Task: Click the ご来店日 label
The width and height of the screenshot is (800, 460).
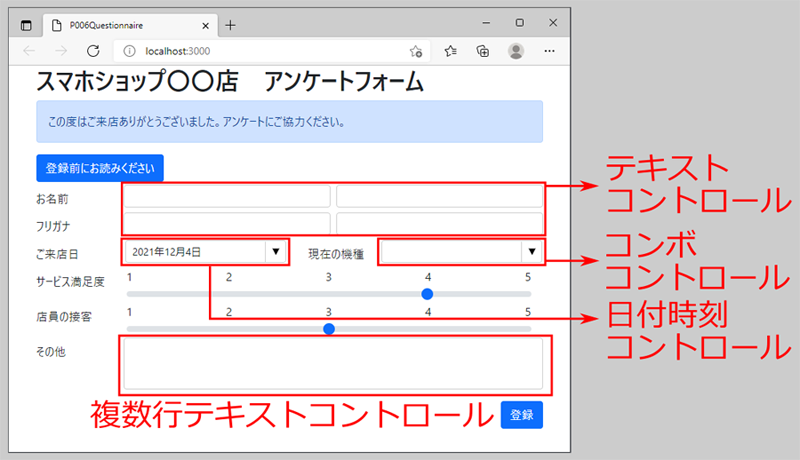Action: pyautogui.click(x=57, y=254)
